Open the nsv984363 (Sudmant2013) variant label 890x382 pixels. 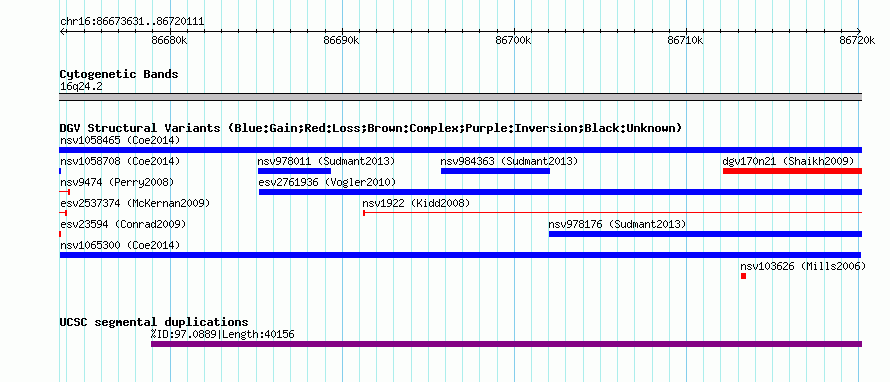(509, 161)
